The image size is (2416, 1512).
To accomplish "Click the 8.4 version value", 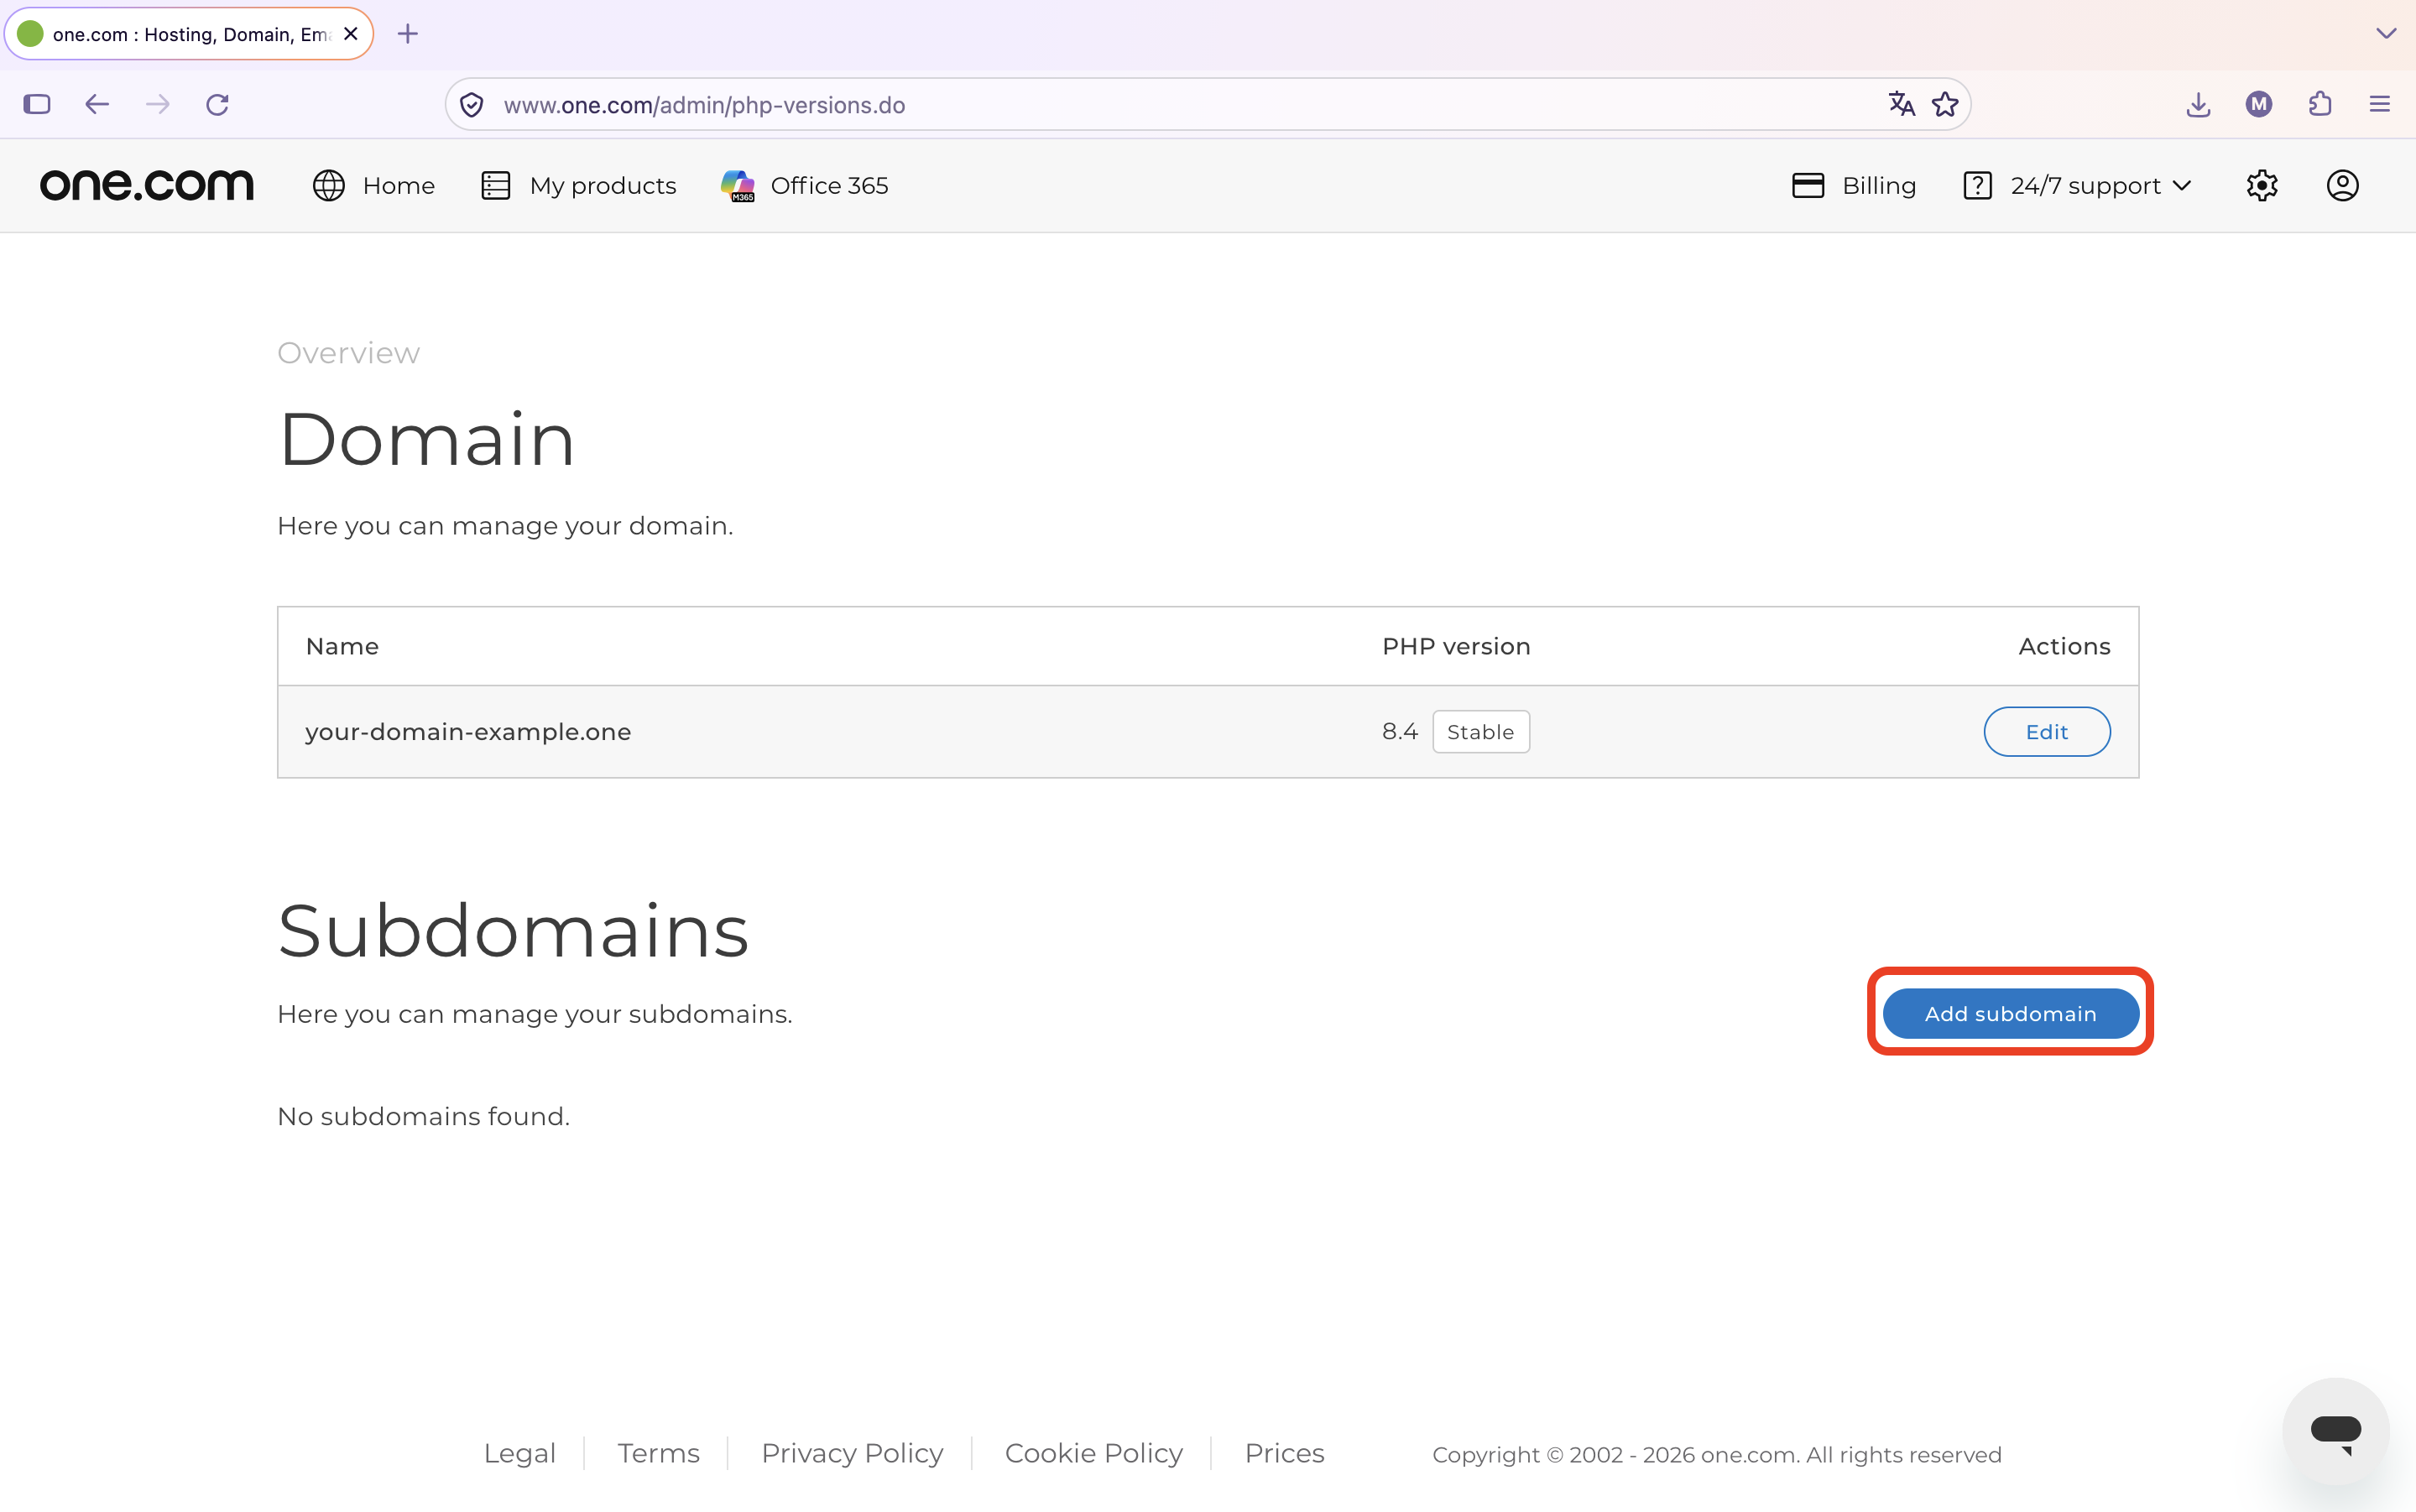I will tap(1399, 732).
